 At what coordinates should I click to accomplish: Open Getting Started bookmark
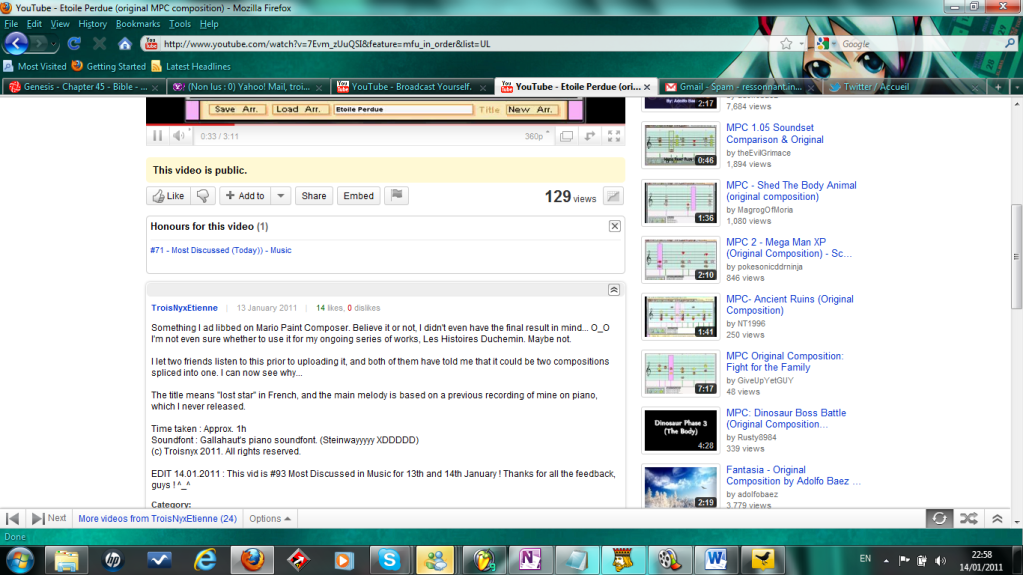tap(109, 67)
